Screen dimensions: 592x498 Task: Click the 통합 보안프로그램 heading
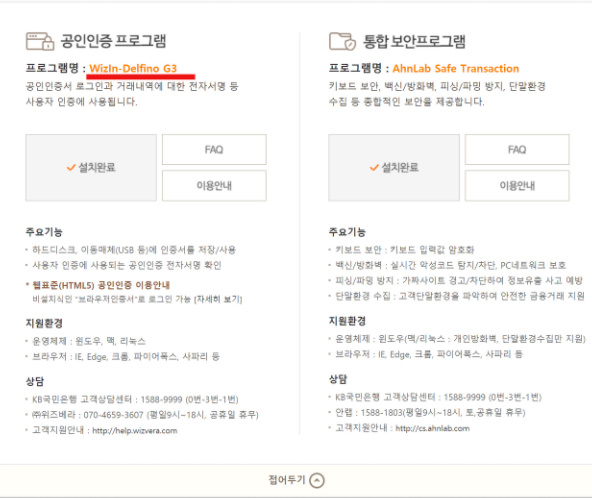(x=414, y=41)
